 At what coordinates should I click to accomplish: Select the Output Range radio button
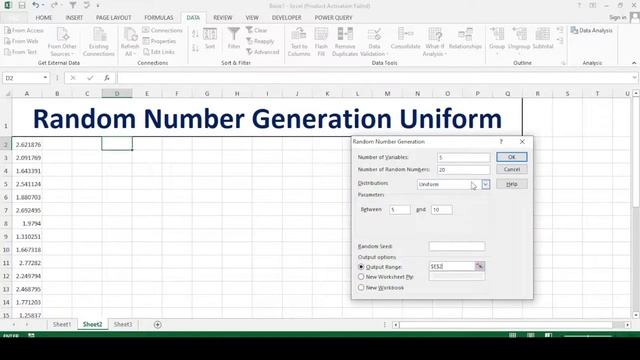[361, 267]
